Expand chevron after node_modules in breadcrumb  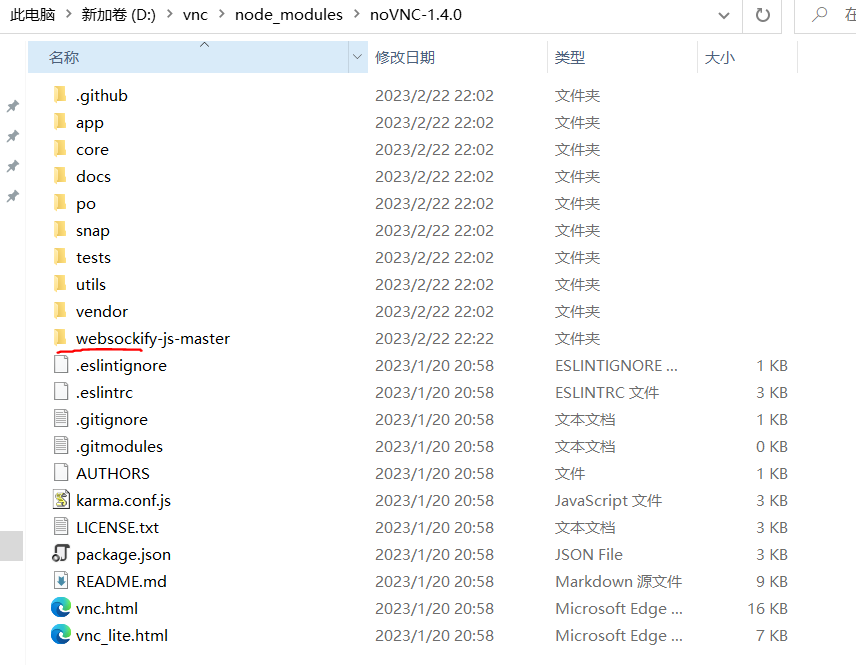(x=356, y=14)
